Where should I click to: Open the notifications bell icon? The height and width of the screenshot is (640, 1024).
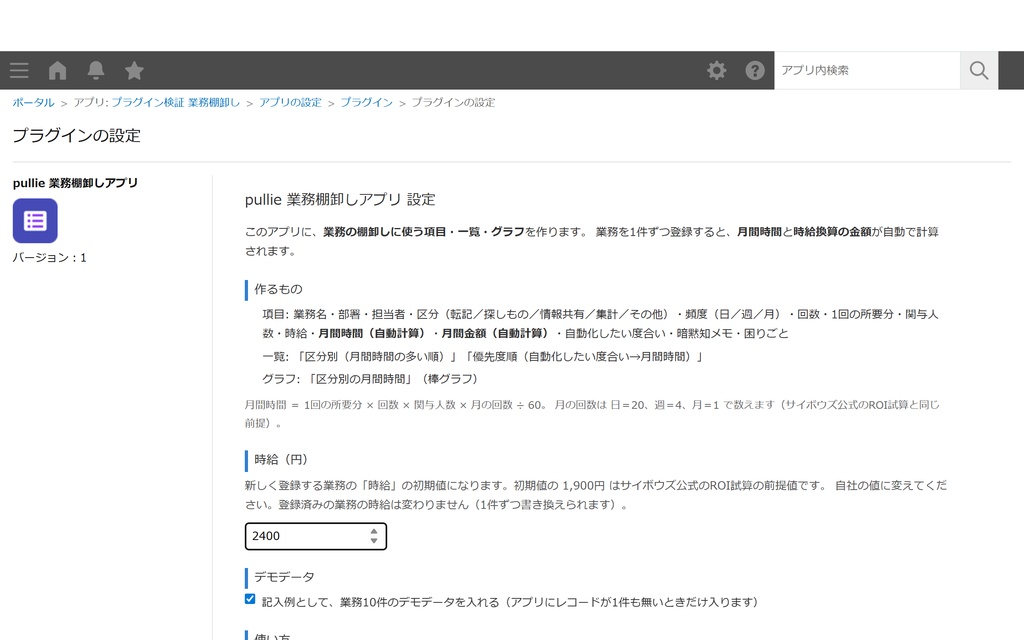coord(96,71)
